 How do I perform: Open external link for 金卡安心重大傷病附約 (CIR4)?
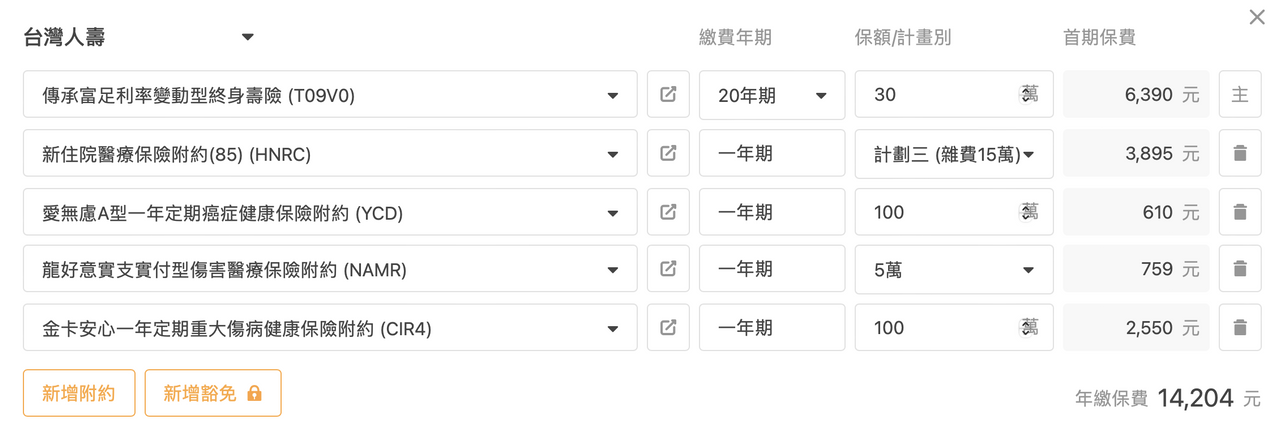pyautogui.click(x=668, y=327)
